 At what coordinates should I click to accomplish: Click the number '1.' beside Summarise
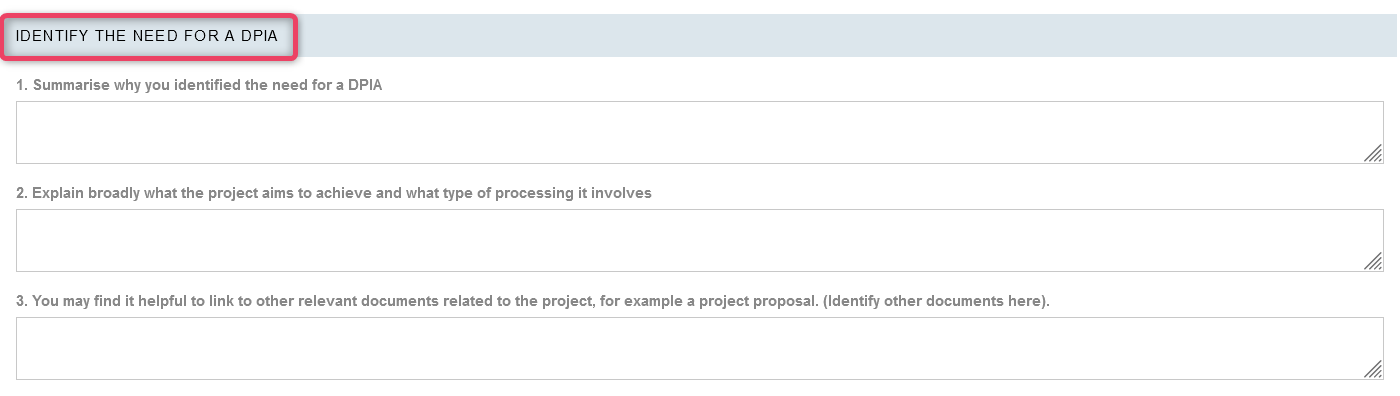[22, 85]
